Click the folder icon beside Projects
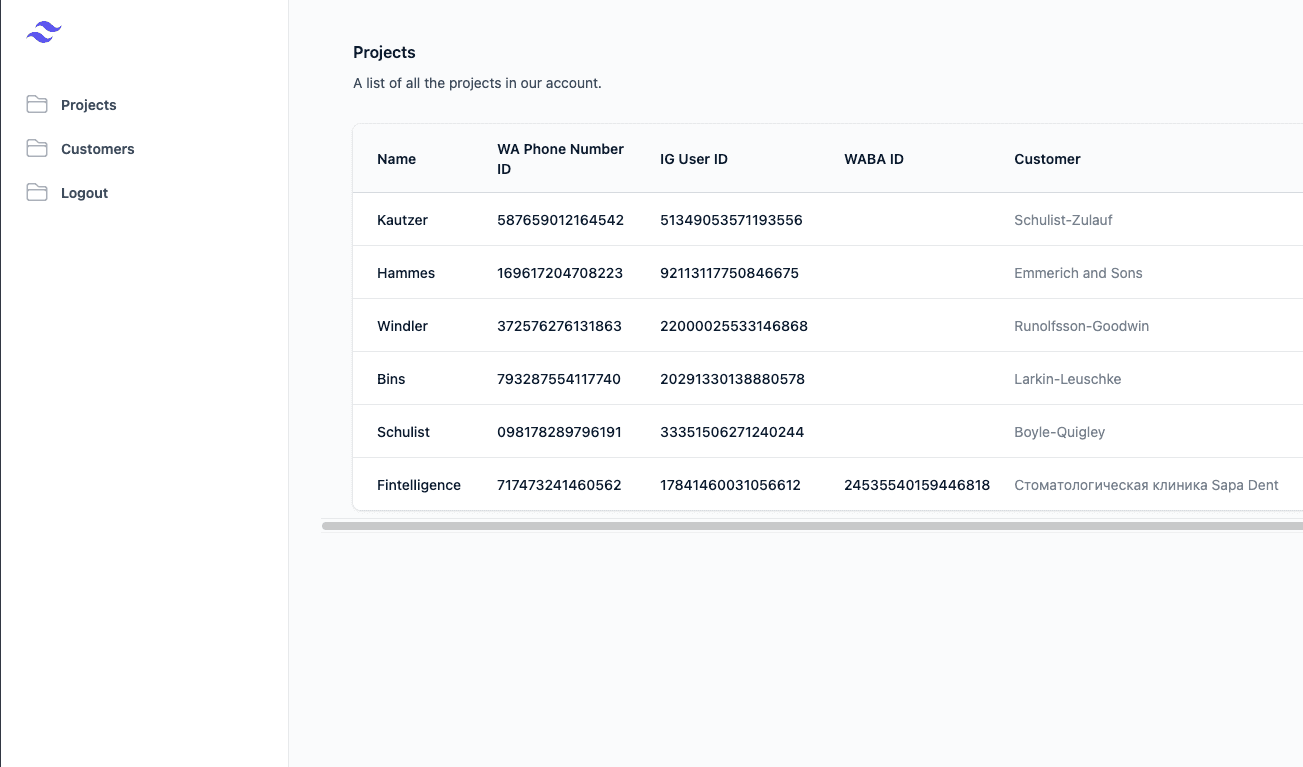This screenshot has height=767, width=1303. [x=37, y=105]
